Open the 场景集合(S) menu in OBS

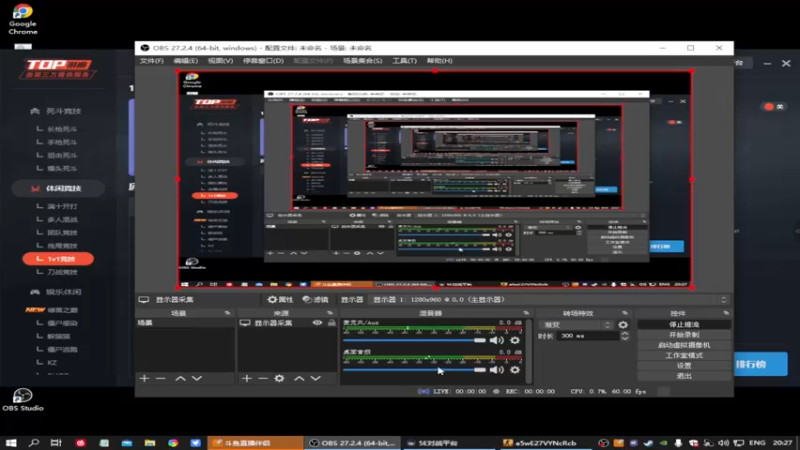coord(362,61)
